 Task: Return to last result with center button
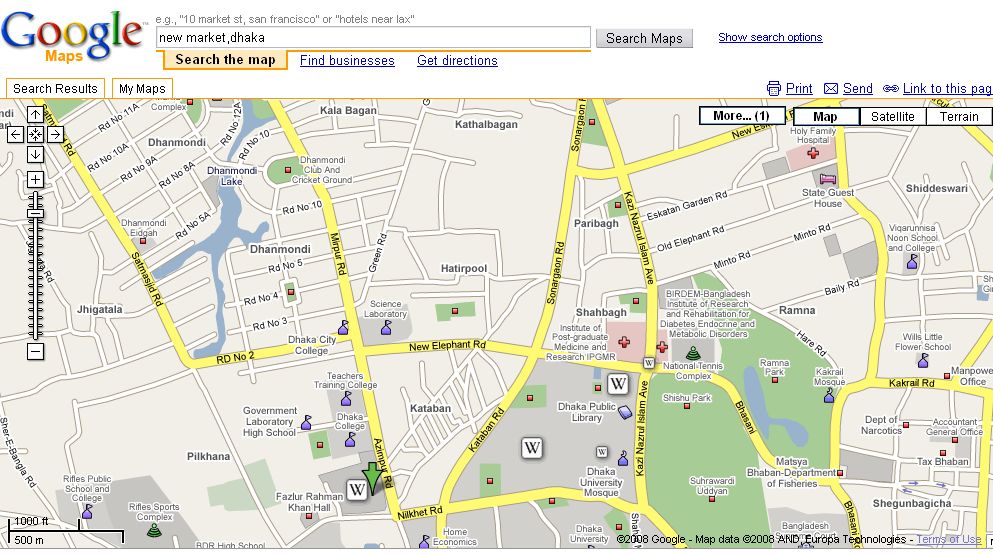coord(35,134)
